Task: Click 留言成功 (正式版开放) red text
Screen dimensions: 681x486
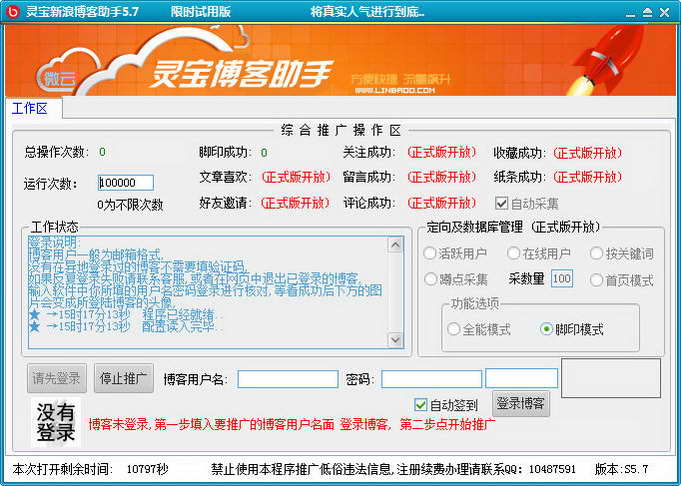Action: (442, 177)
